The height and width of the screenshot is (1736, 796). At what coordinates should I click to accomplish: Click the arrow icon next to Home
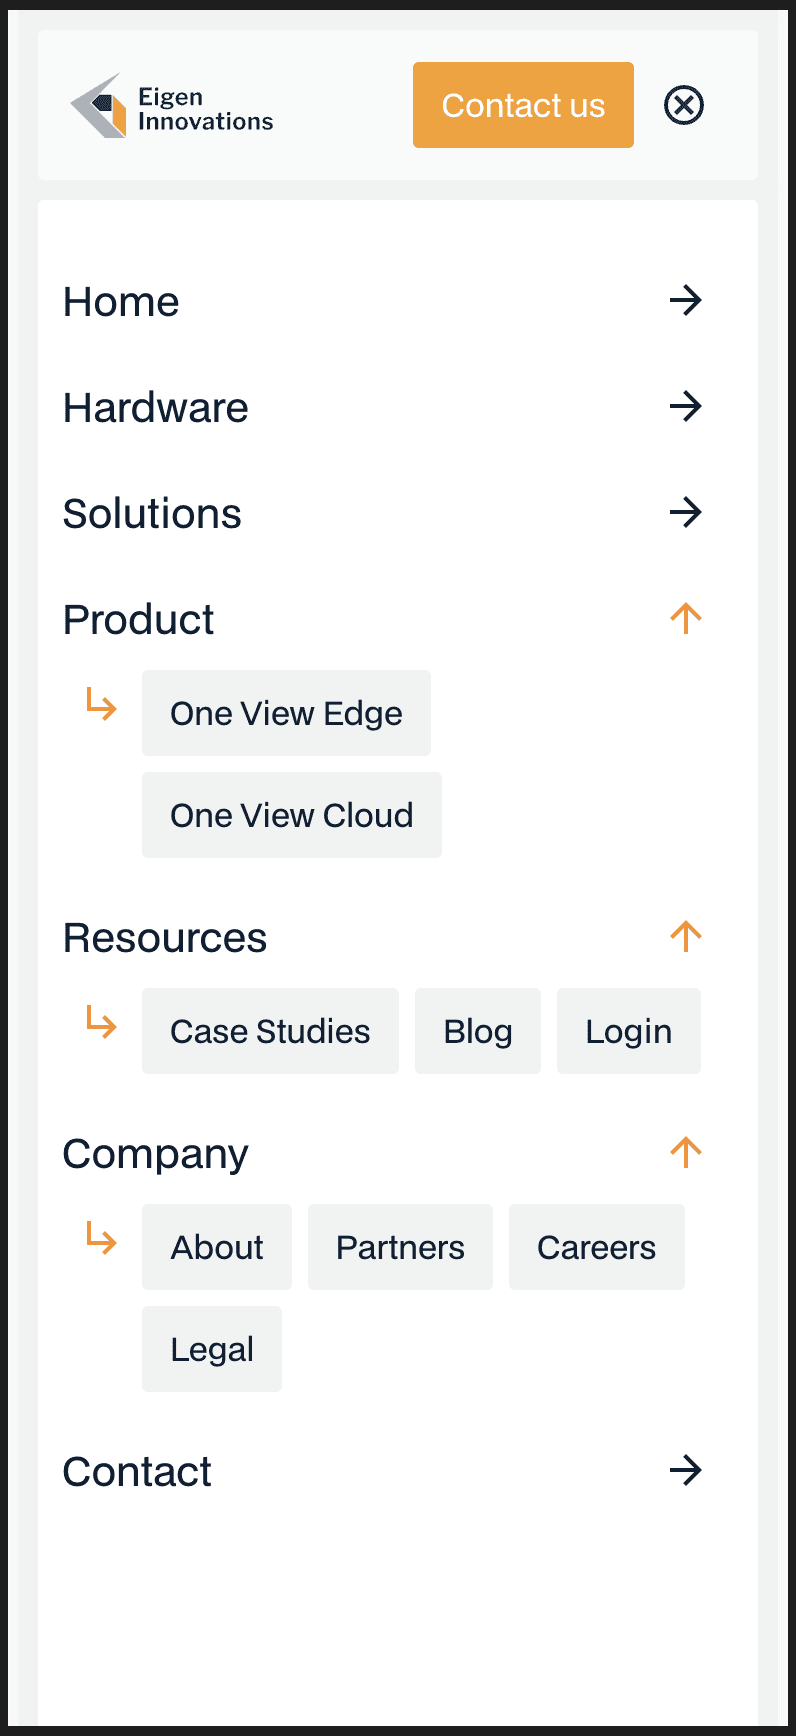coord(685,300)
